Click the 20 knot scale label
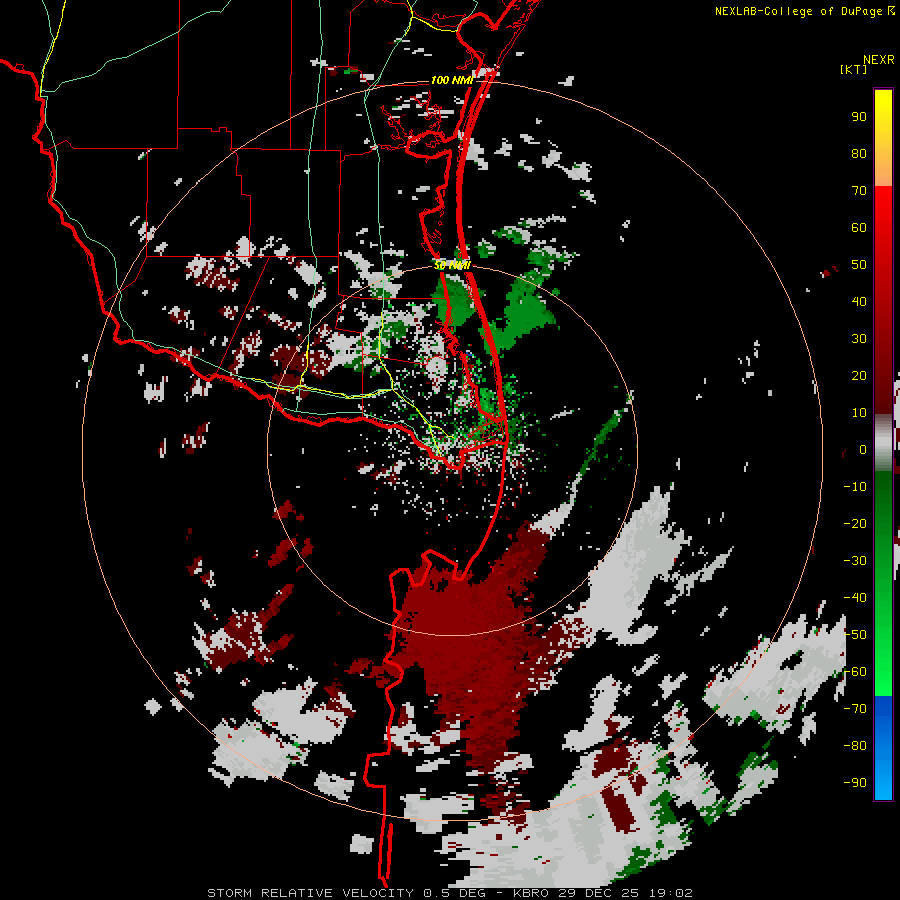900x900 pixels. tap(859, 376)
